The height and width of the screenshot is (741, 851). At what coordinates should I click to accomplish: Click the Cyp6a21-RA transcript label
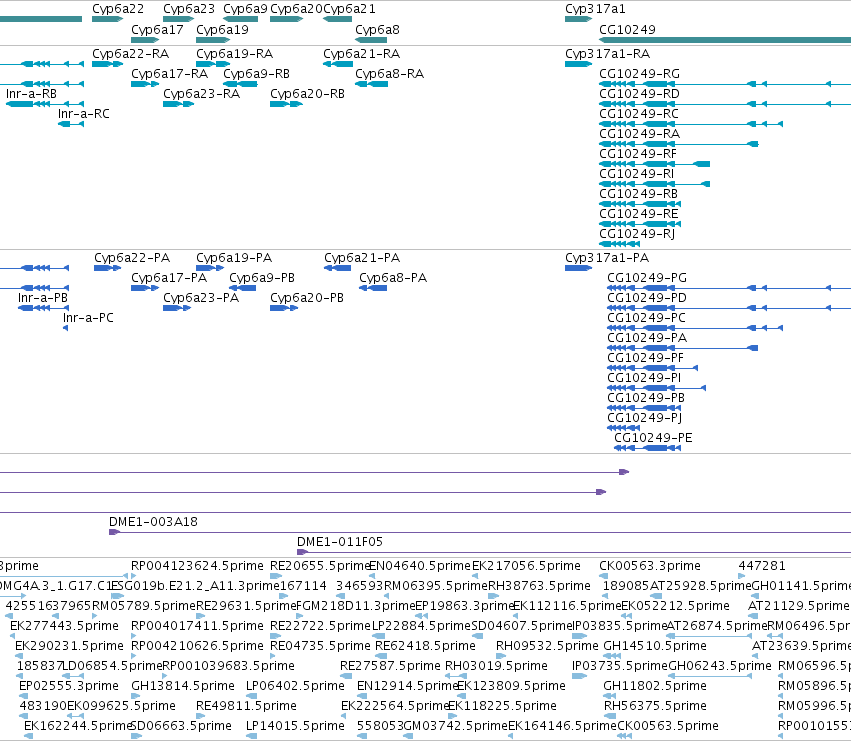[x=361, y=53]
